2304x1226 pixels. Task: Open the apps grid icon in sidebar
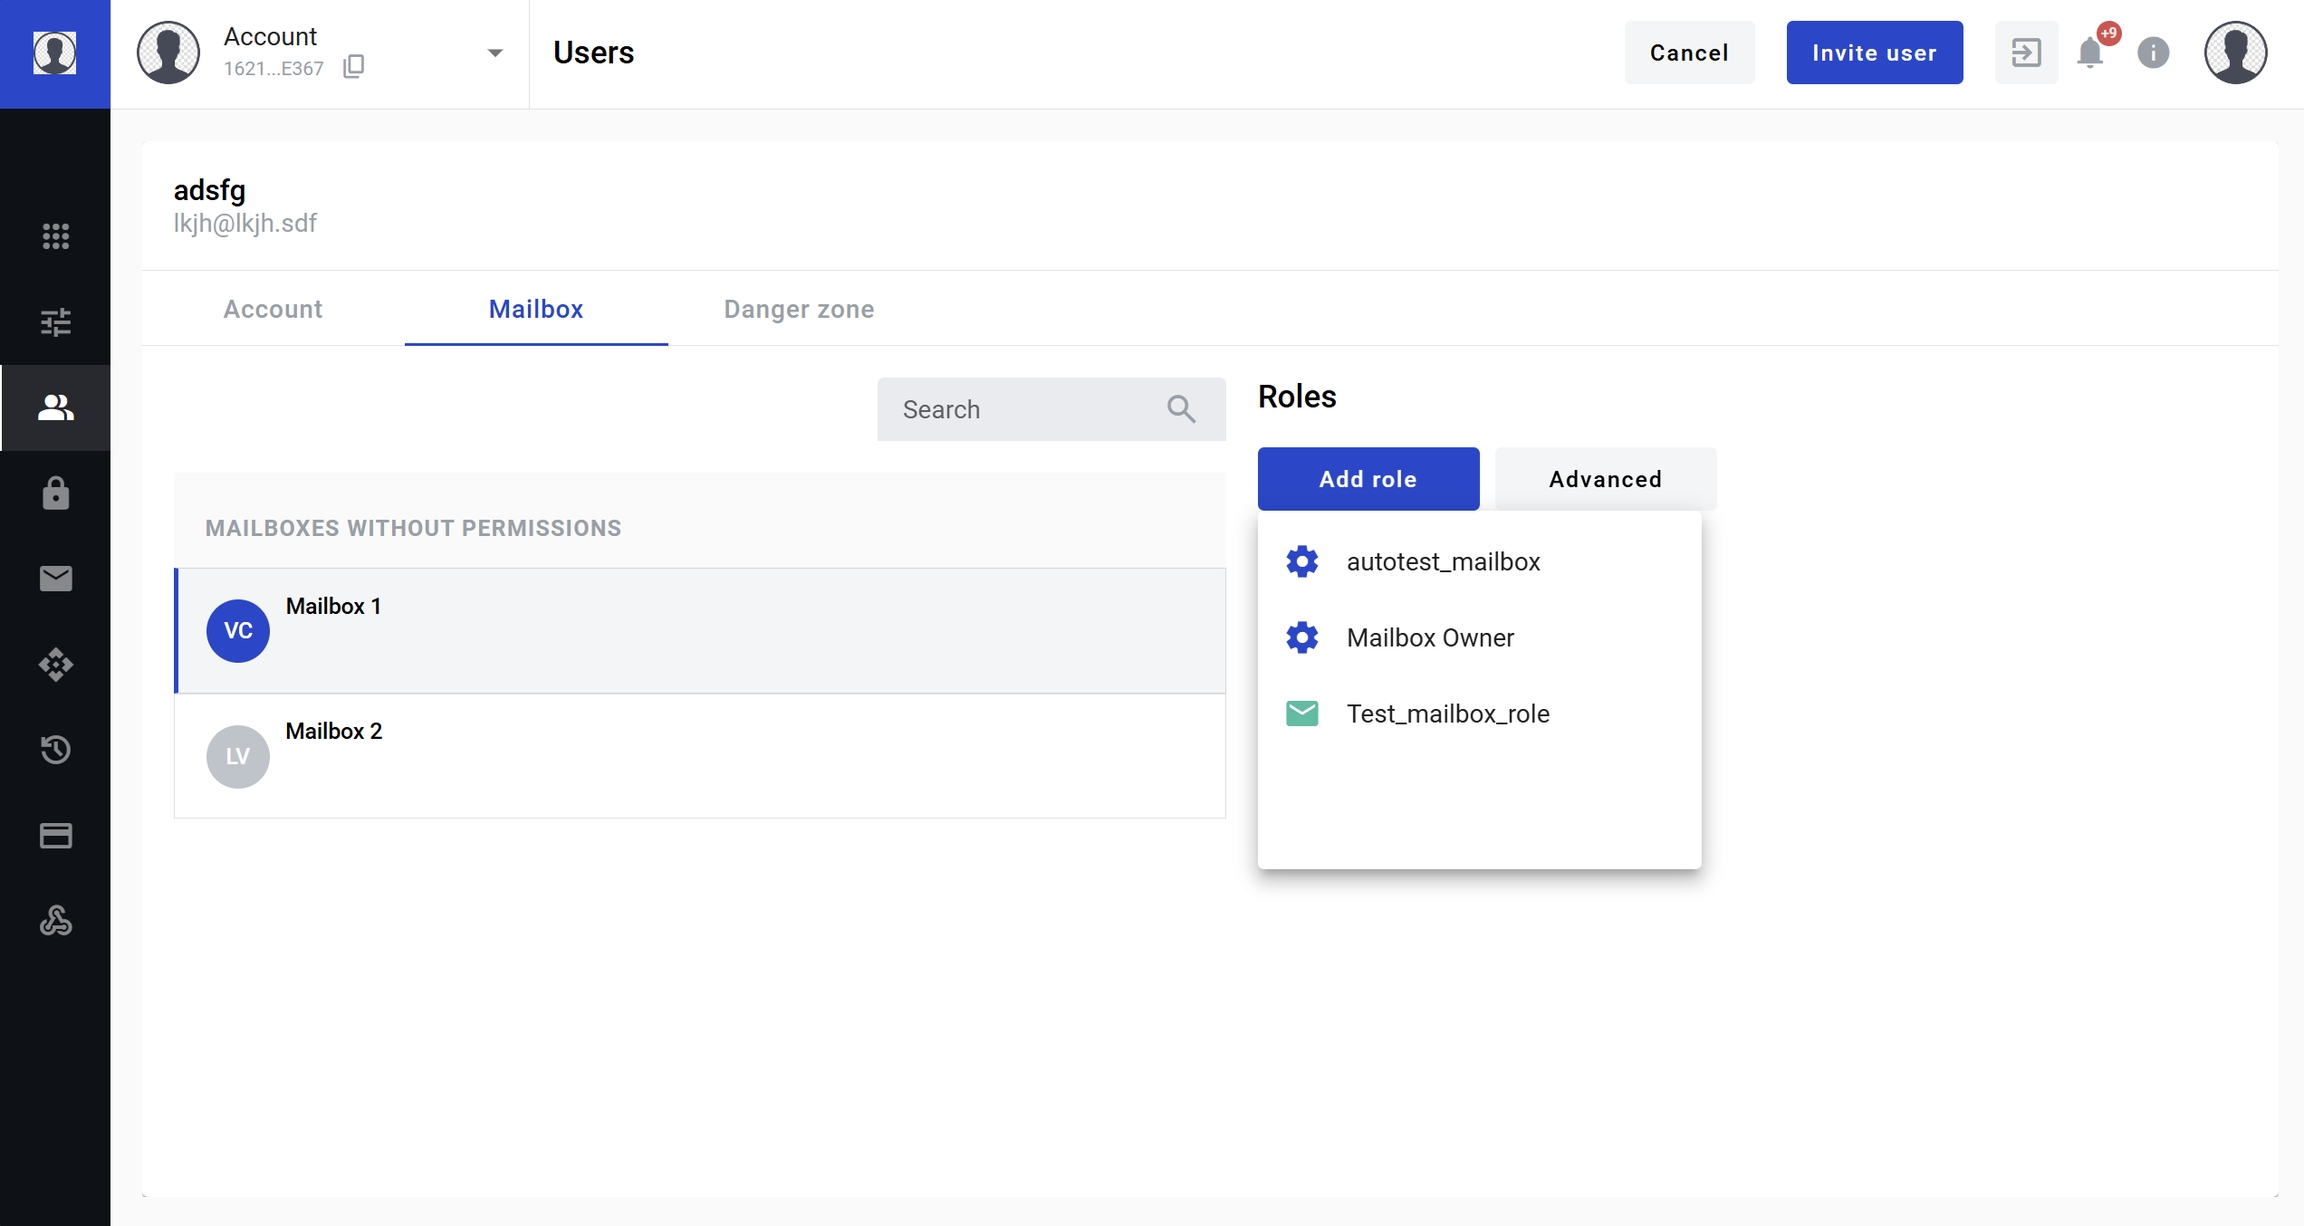tap(55, 236)
